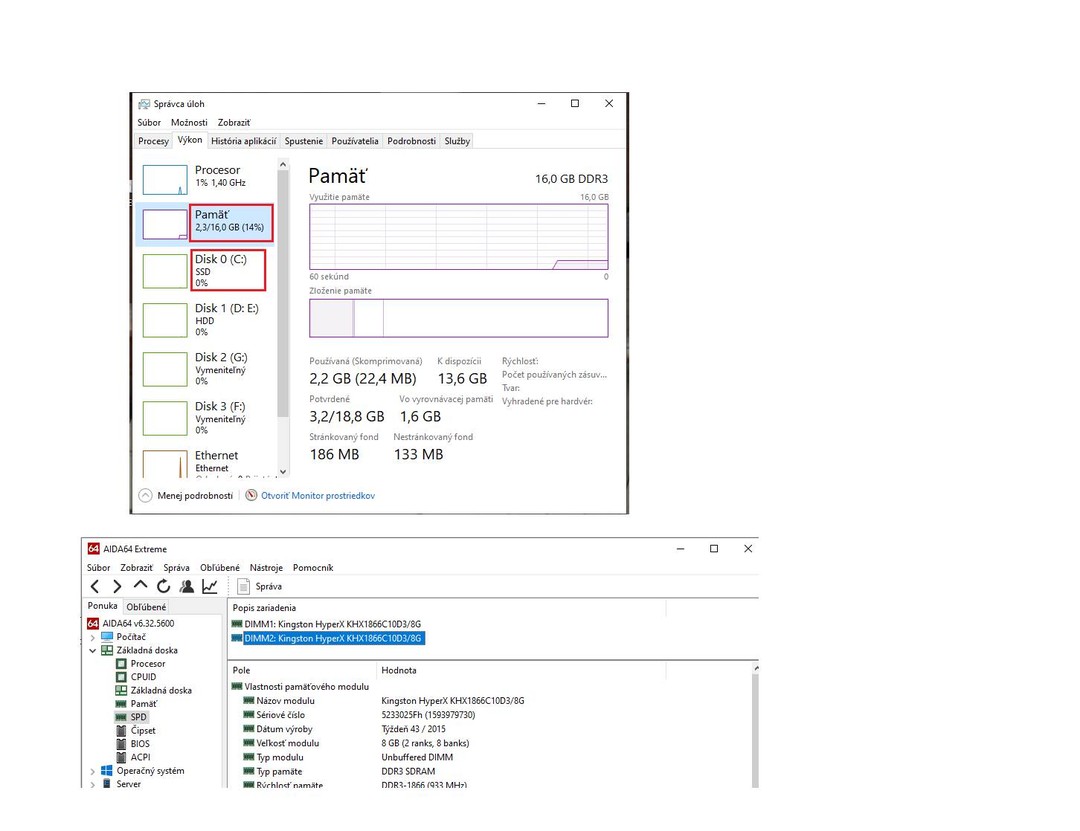1080x831 pixels.
Task: Collapse the Základná doska tree node
Action: [x=93, y=650]
